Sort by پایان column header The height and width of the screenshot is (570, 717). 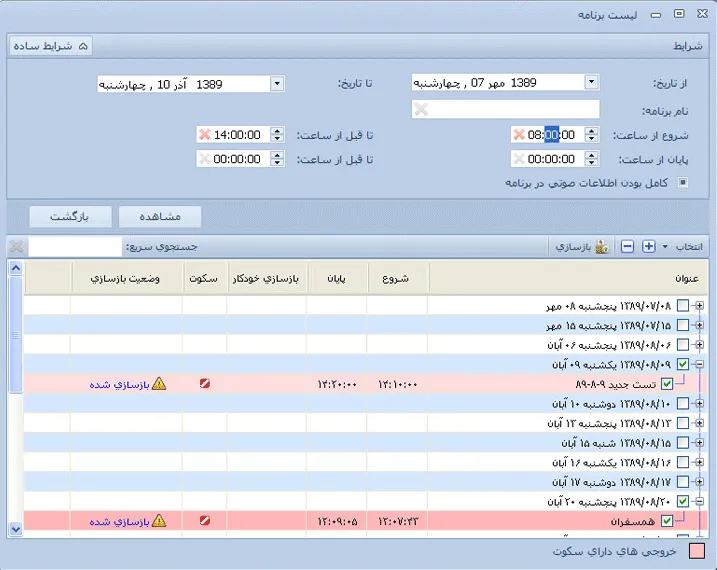(x=337, y=278)
